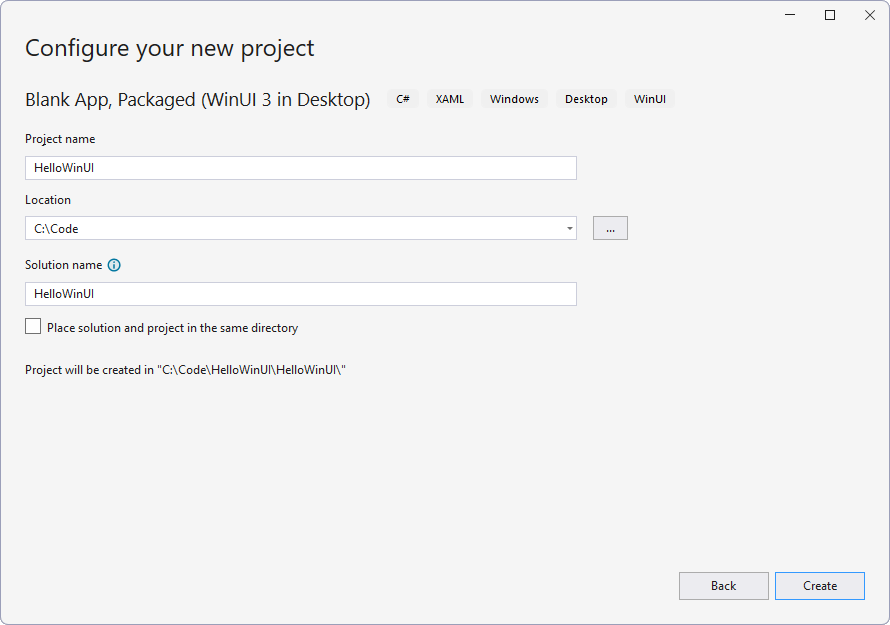Select the Windows platform tag
Viewport: 890px width, 625px height.
point(514,99)
